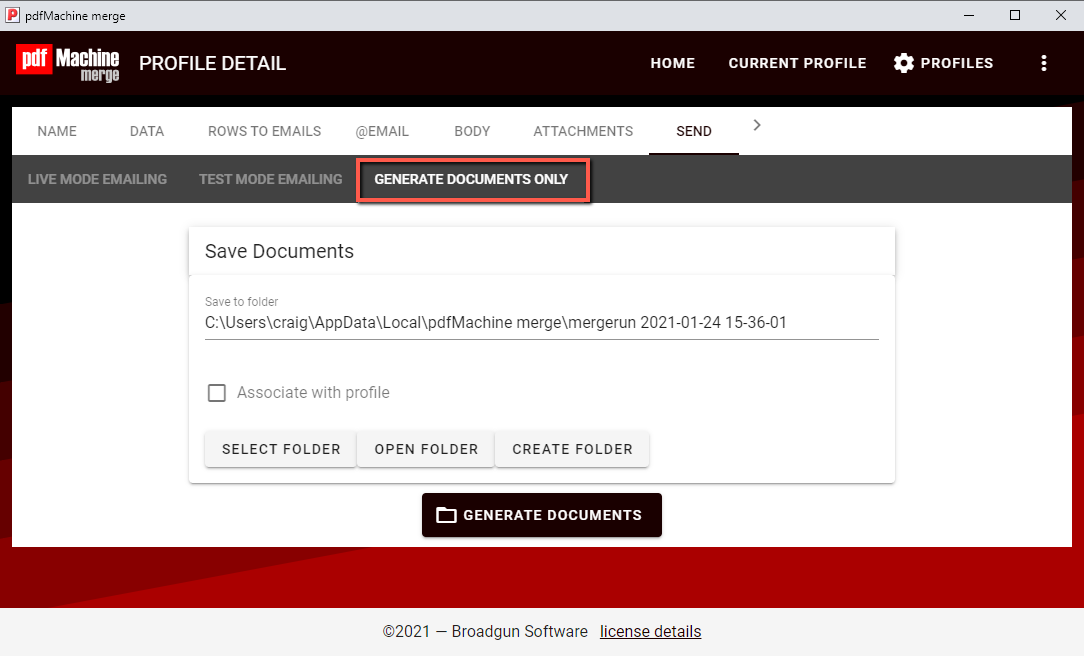Switch to Test Mode Emailing
Image resolution: width=1084 pixels, height=656 pixels.
(270, 179)
